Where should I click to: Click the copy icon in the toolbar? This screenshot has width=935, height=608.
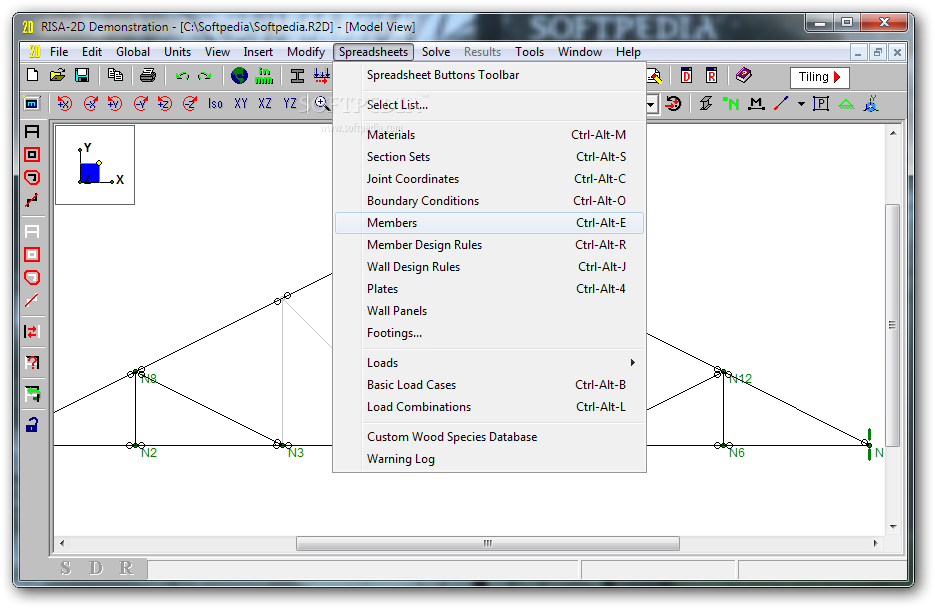pos(115,75)
